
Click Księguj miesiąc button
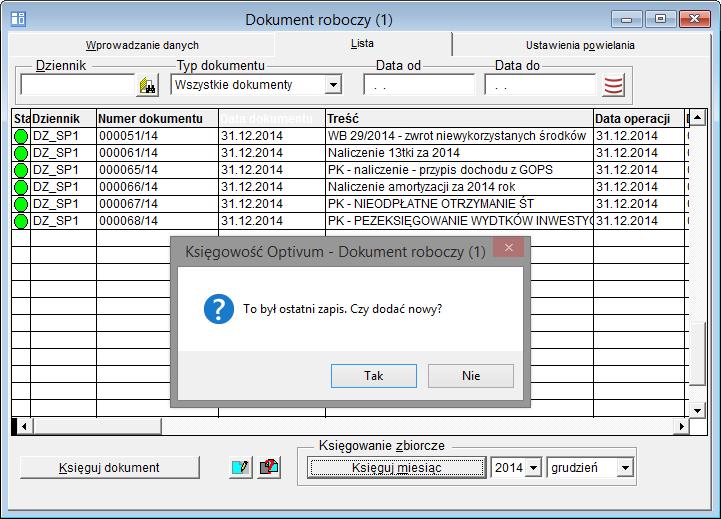[x=396, y=468]
